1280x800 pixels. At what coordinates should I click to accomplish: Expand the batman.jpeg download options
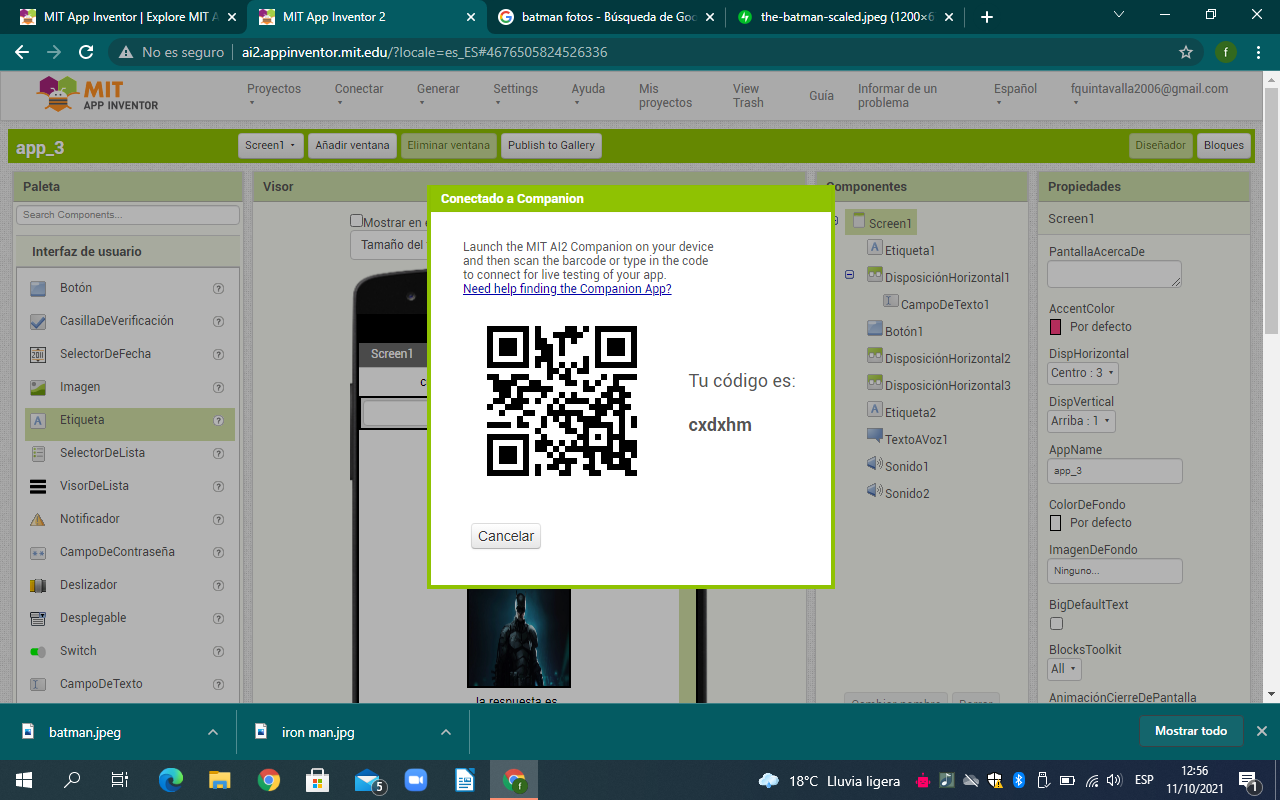[x=213, y=732]
